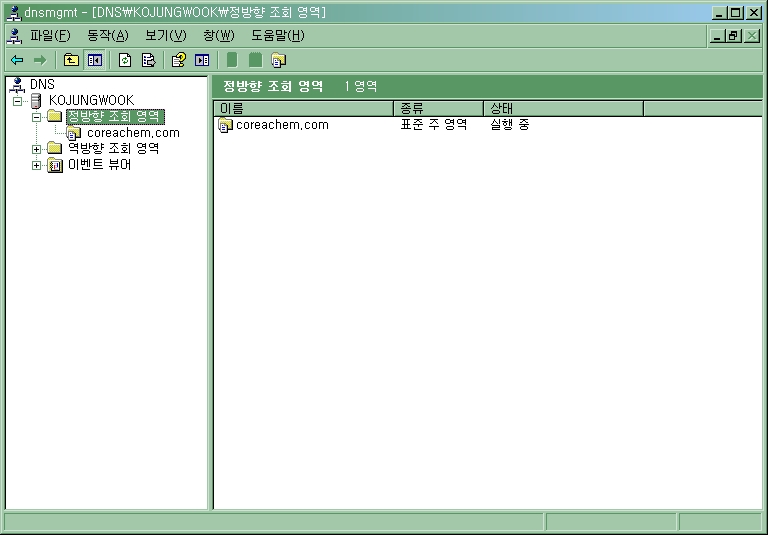Select 이벤트 뷰어 tree label
The width and height of the screenshot is (768, 535).
(x=99, y=165)
